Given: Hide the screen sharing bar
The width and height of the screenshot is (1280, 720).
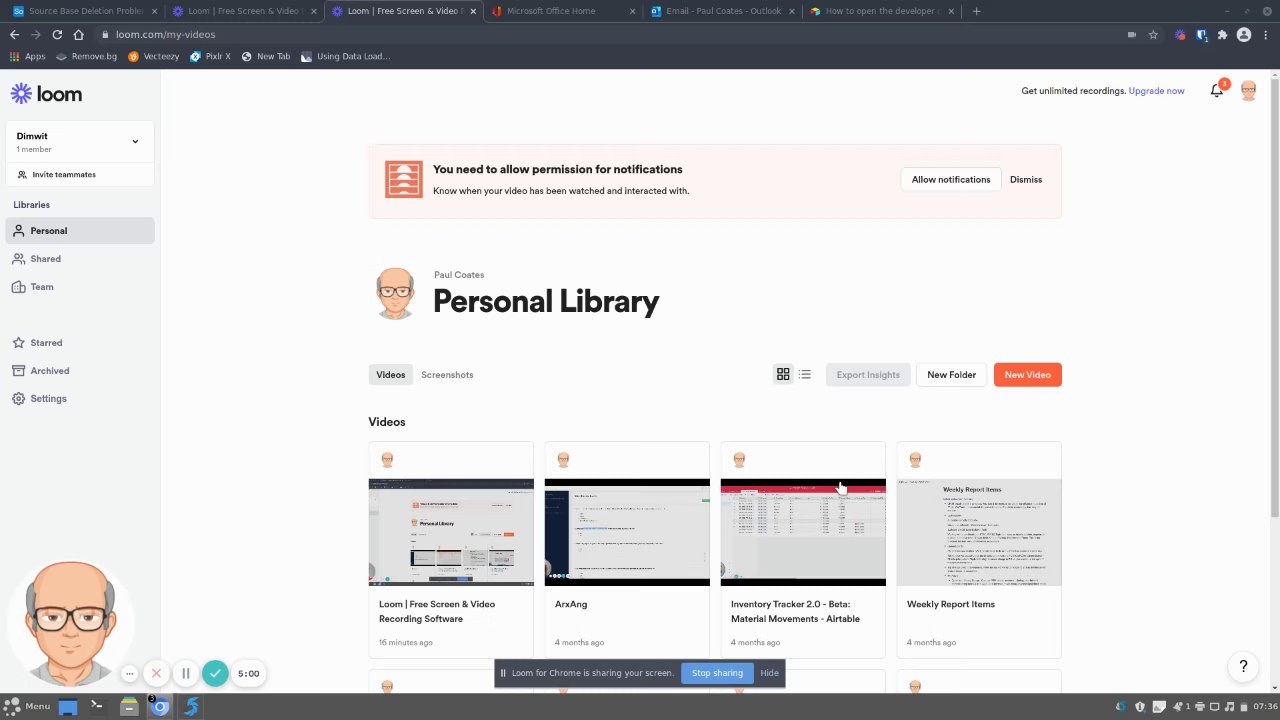Looking at the screenshot, I should pos(769,673).
